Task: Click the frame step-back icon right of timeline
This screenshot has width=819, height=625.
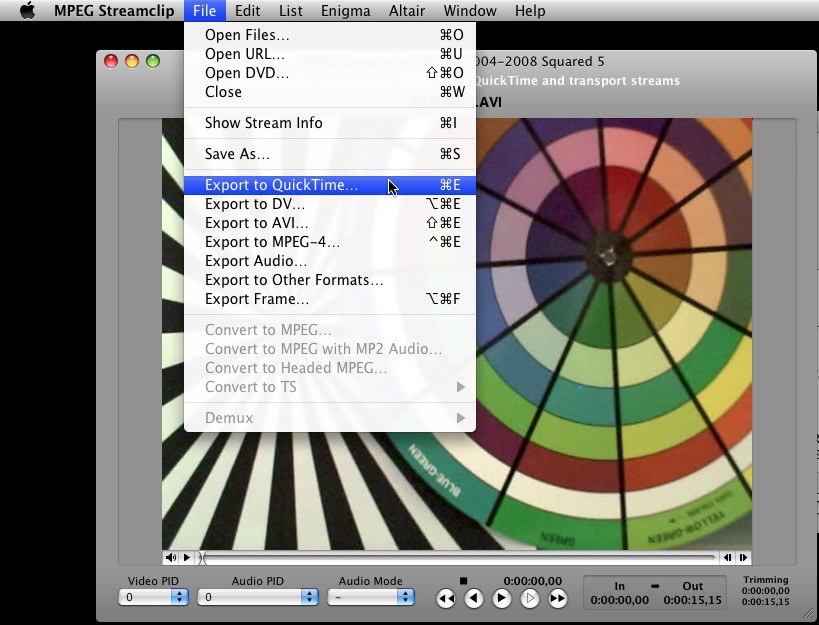Action: point(728,558)
